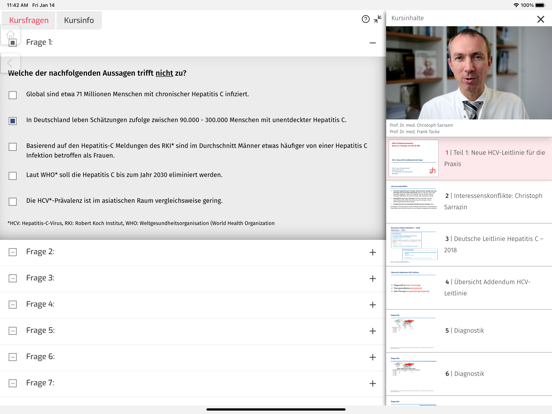Click the Frage 5 status box icon

click(12, 331)
